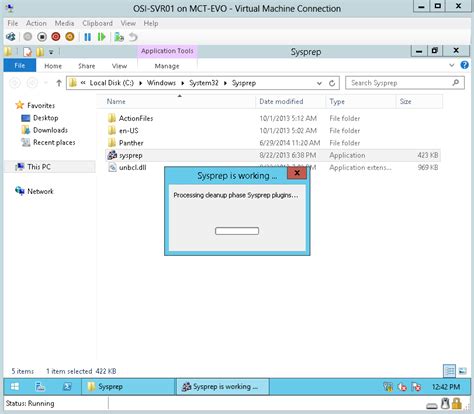
Task: Click Windows in the address path
Action: 161,83
